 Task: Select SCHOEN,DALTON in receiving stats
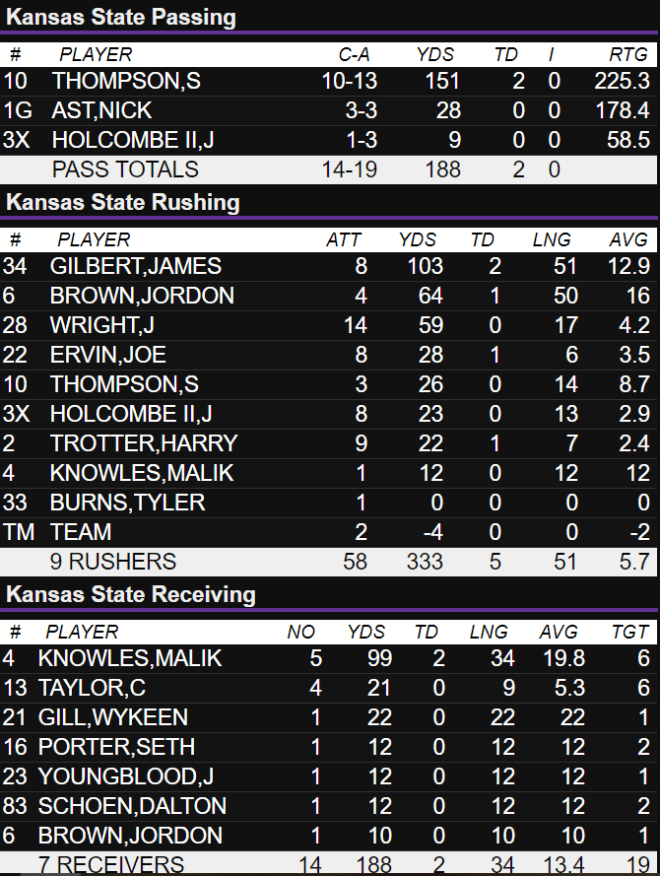point(132,806)
